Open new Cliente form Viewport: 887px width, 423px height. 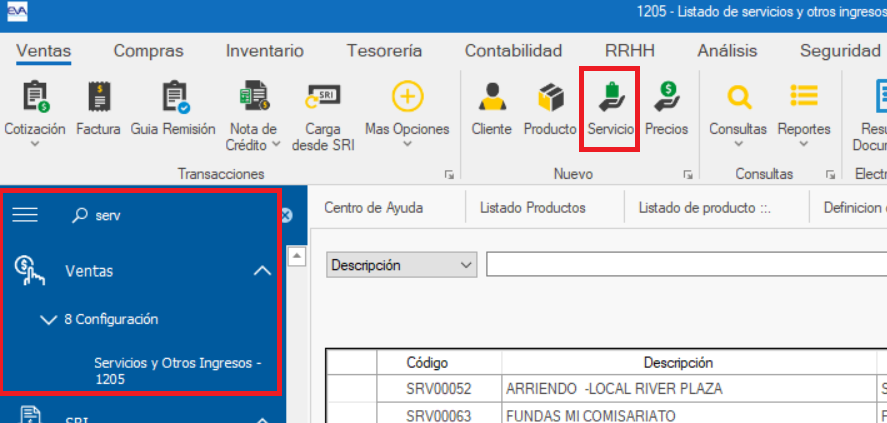coord(491,99)
